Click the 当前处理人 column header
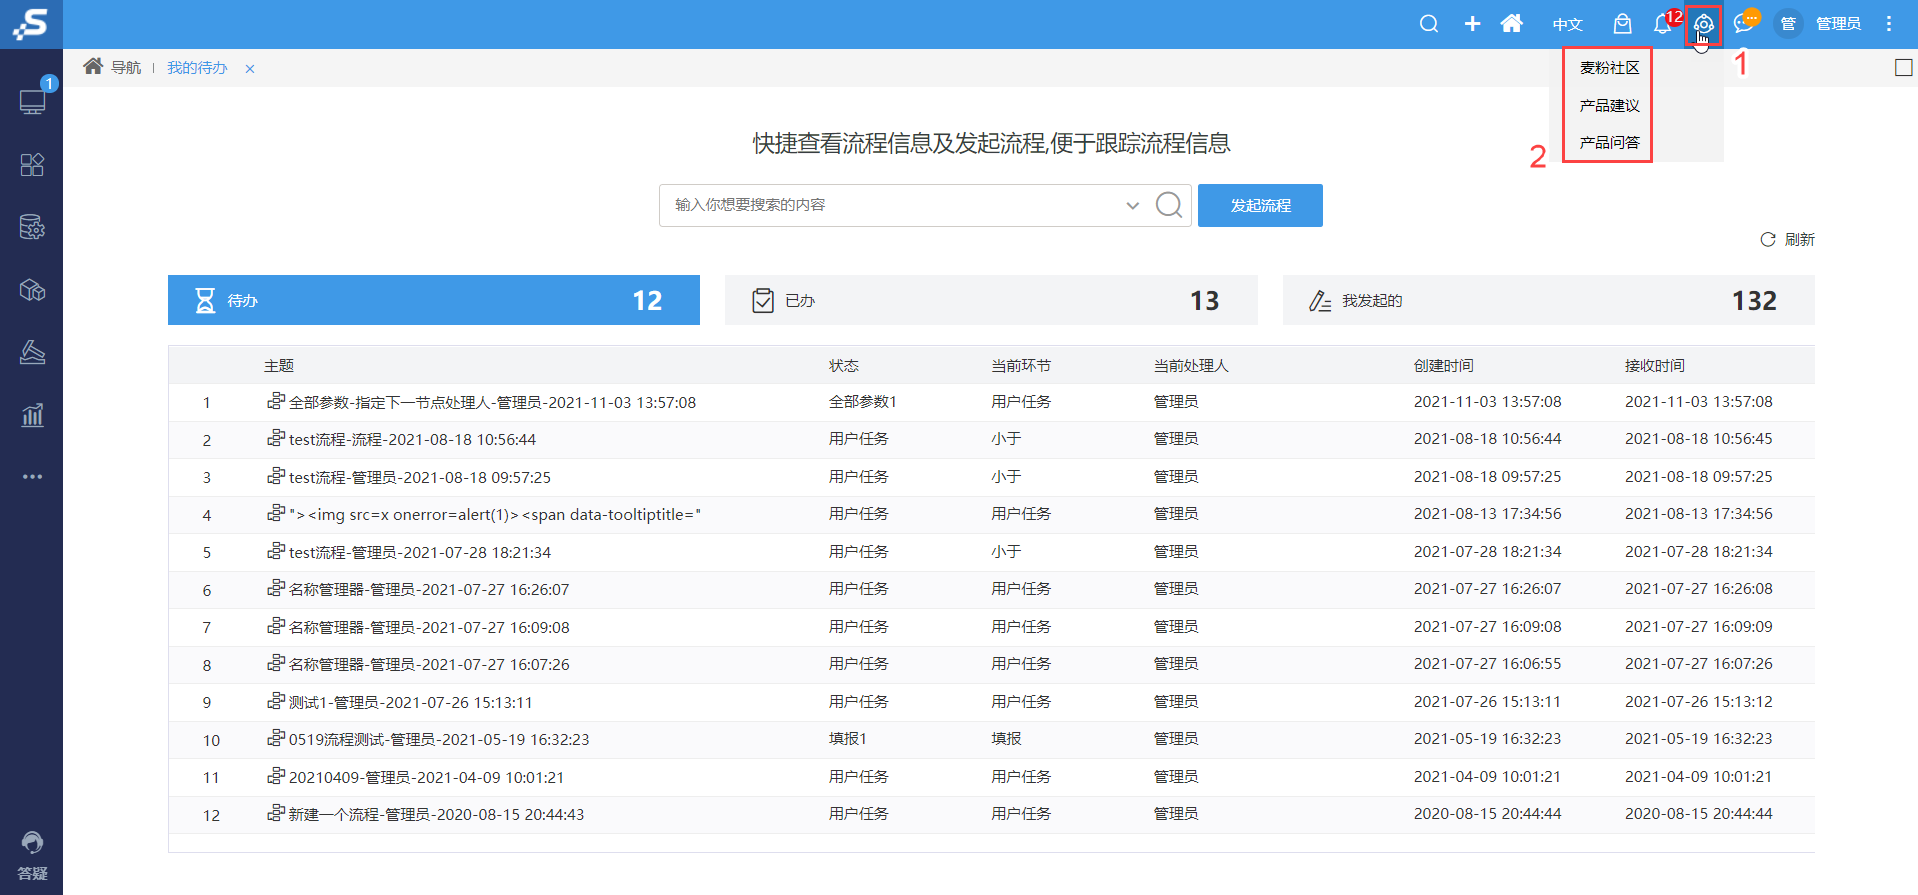1918x895 pixels. (1191, 366)
